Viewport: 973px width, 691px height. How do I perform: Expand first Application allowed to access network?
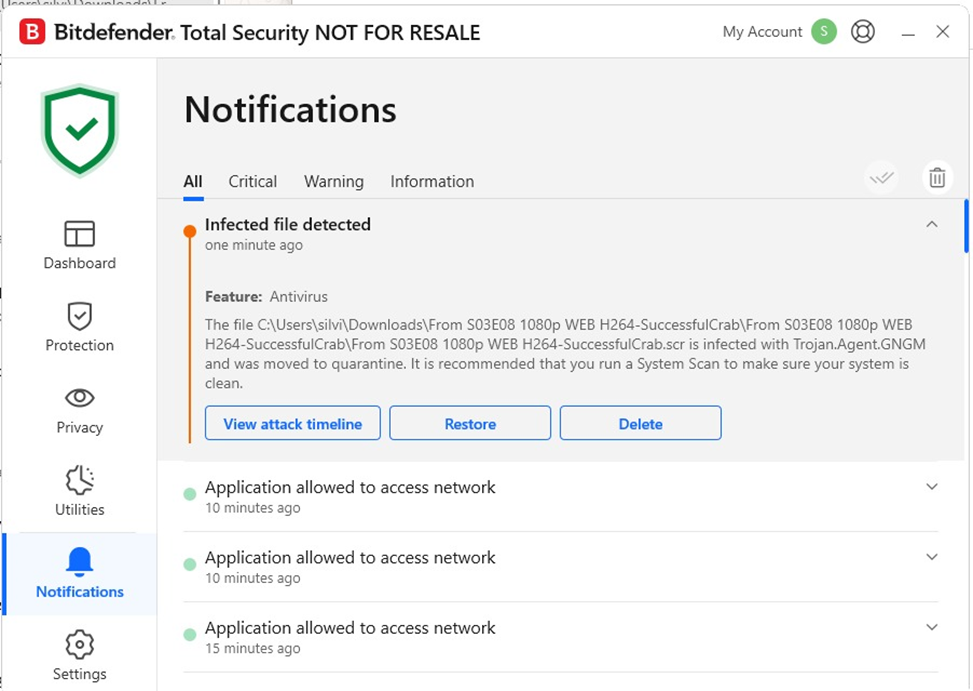[x=932, y=487]
